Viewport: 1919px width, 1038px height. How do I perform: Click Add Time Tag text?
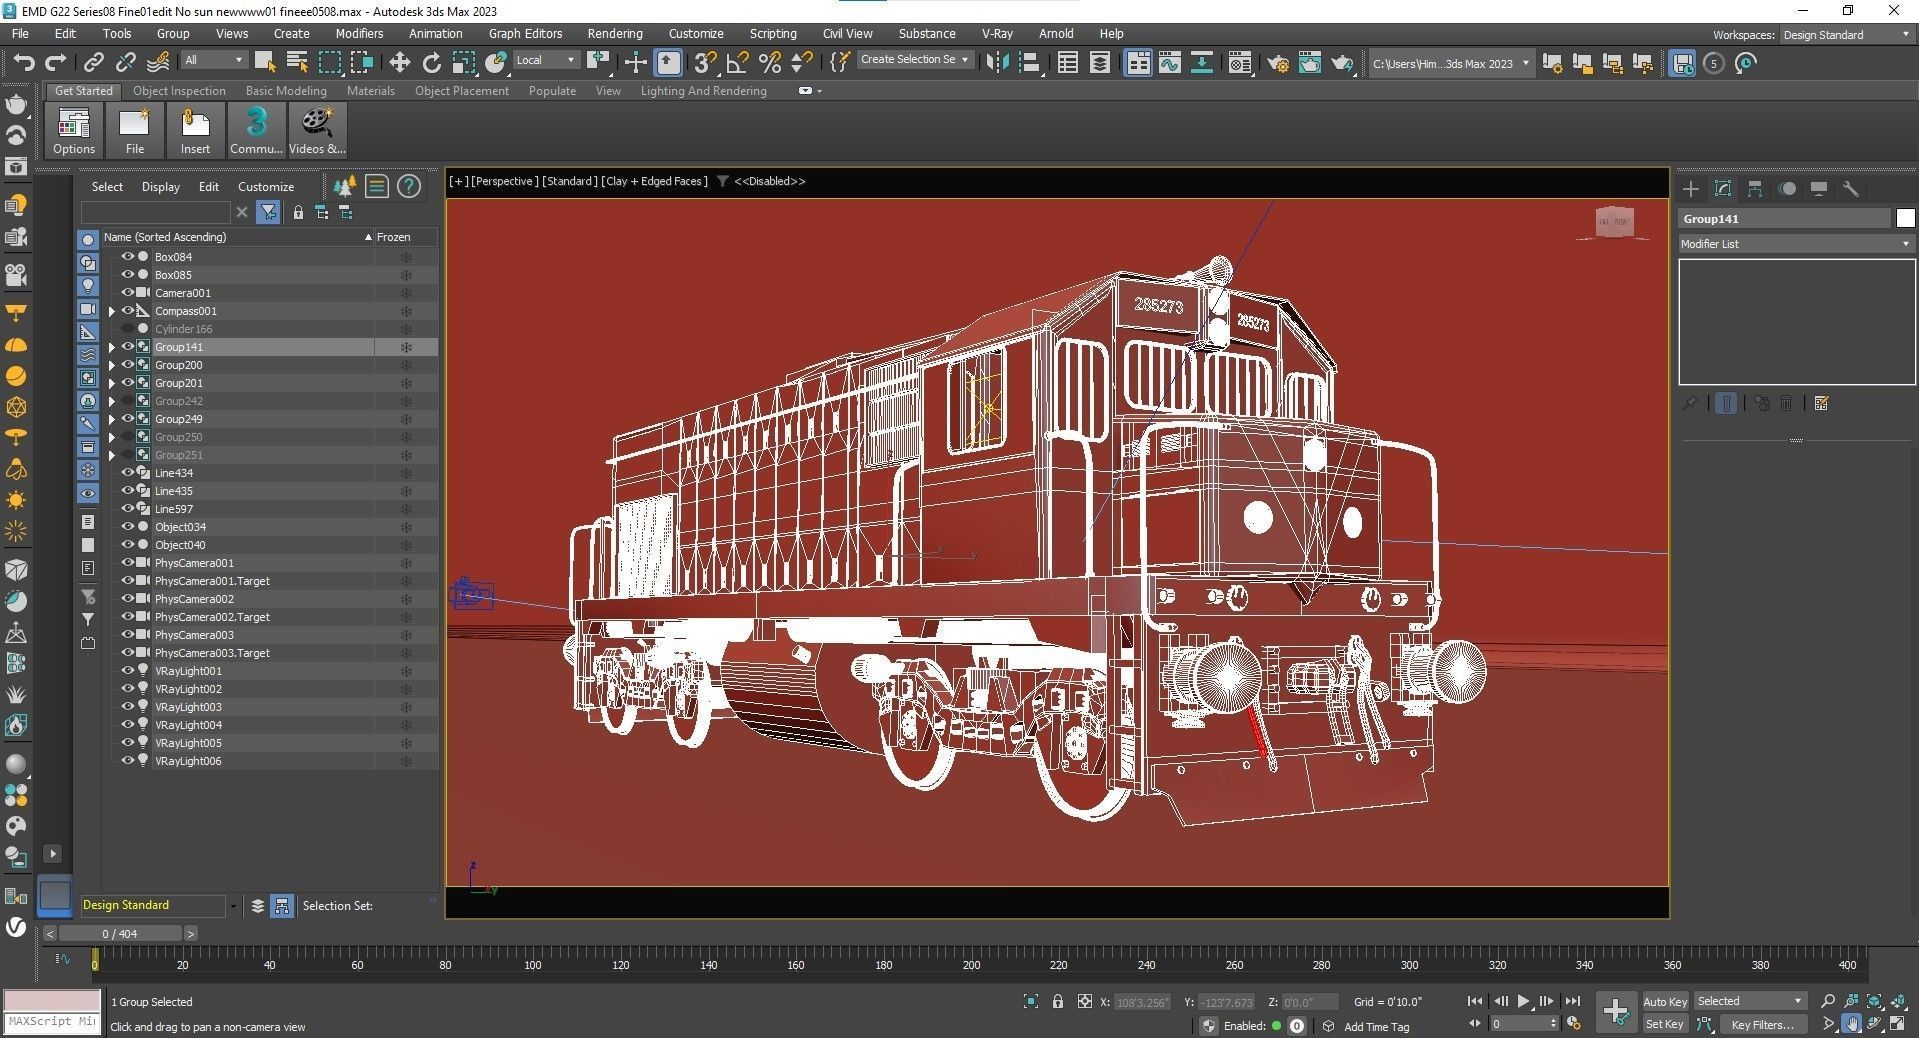pos(1376,1027)
